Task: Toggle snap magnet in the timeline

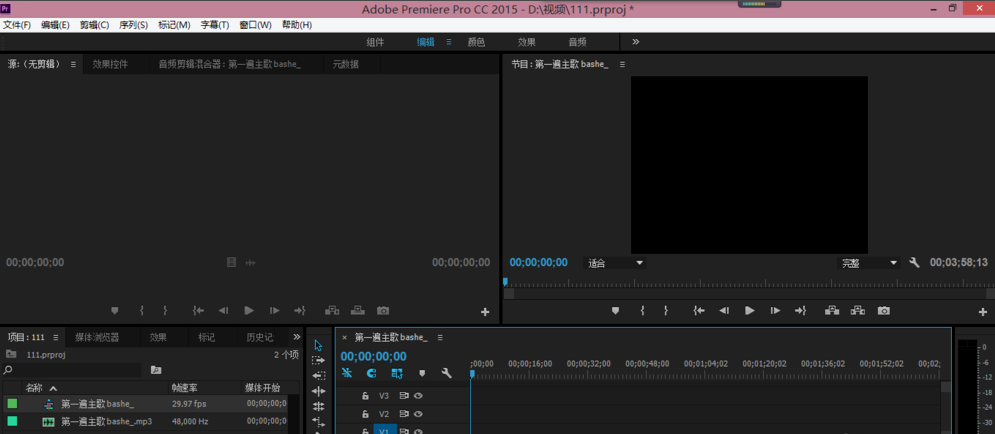Action: point(371,373)
